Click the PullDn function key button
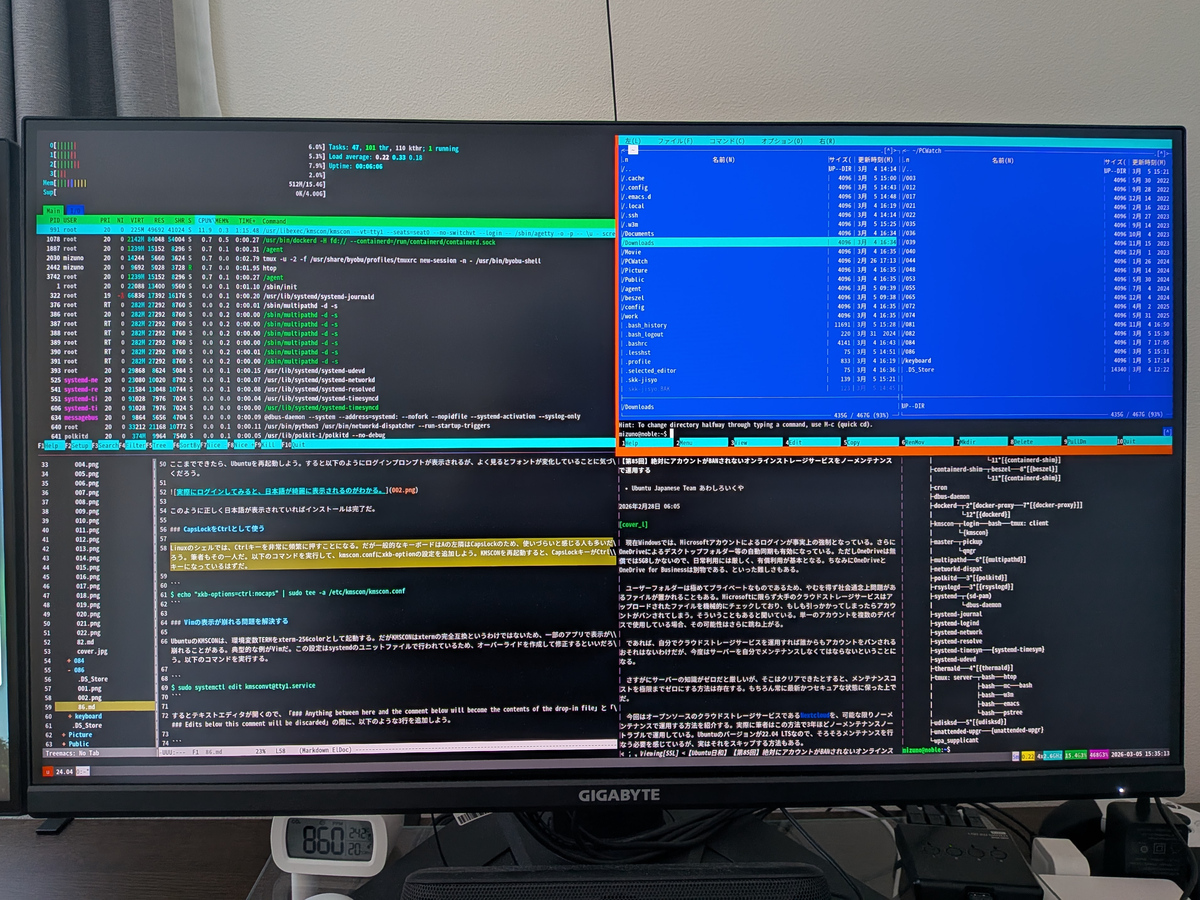 click(x=1074, y=441)
